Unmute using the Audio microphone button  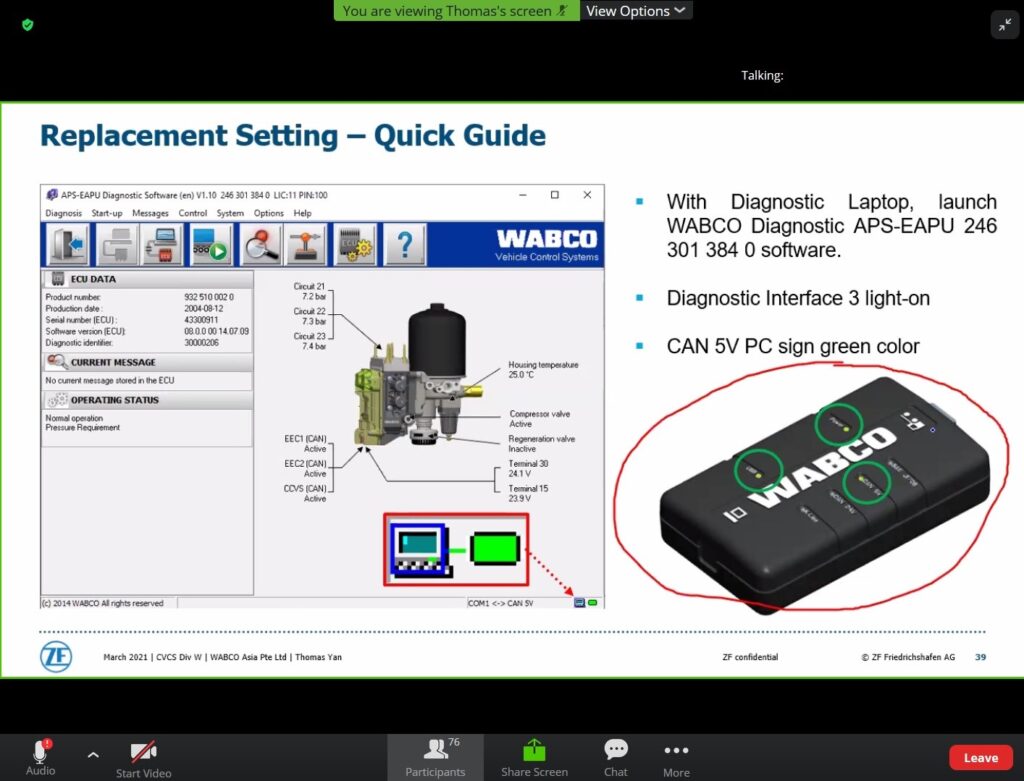(x=40, y=757)
